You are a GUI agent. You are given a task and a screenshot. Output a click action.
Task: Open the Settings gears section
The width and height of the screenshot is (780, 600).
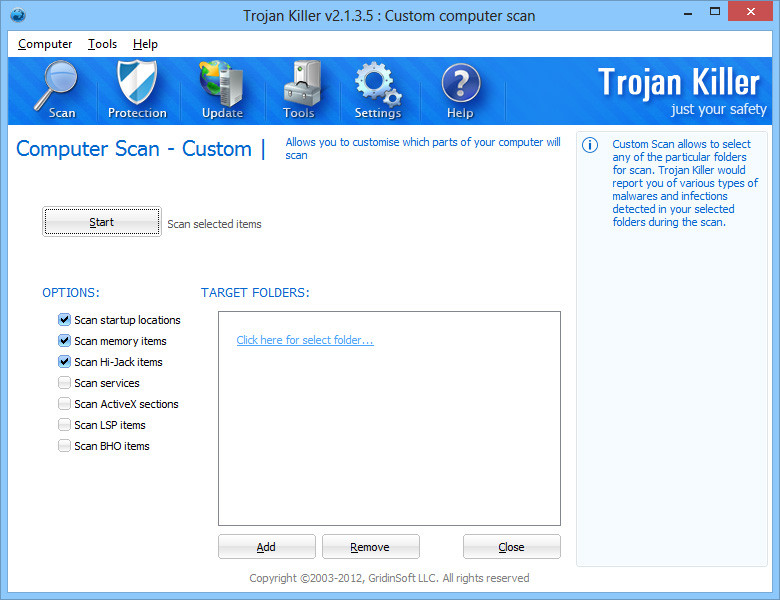[378, 90]
